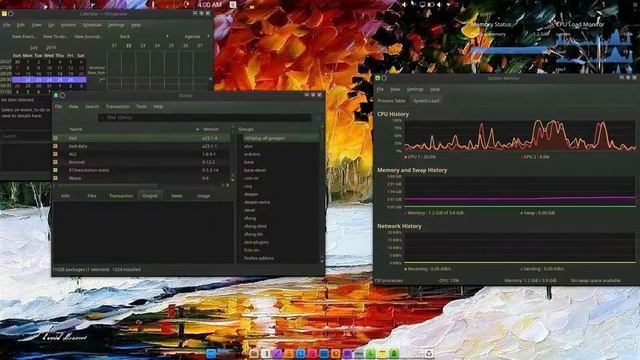
Task: Open the Actions menu in KOrganizer
Action: 68,25
